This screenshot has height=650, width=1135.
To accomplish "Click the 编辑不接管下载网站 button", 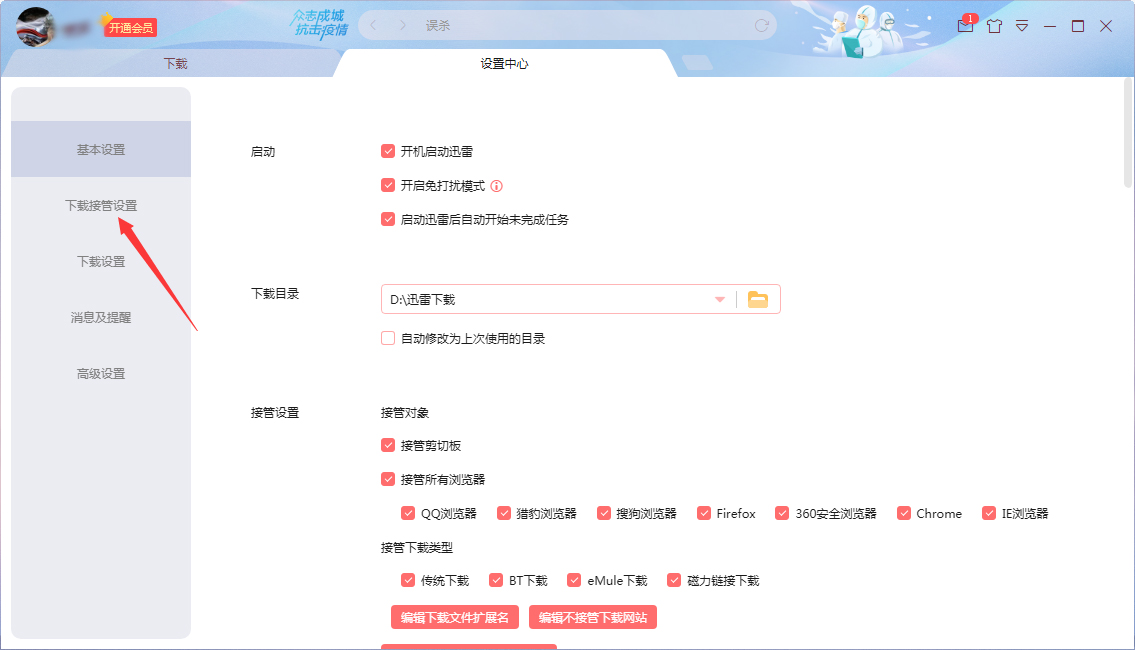I will [593, 617].
